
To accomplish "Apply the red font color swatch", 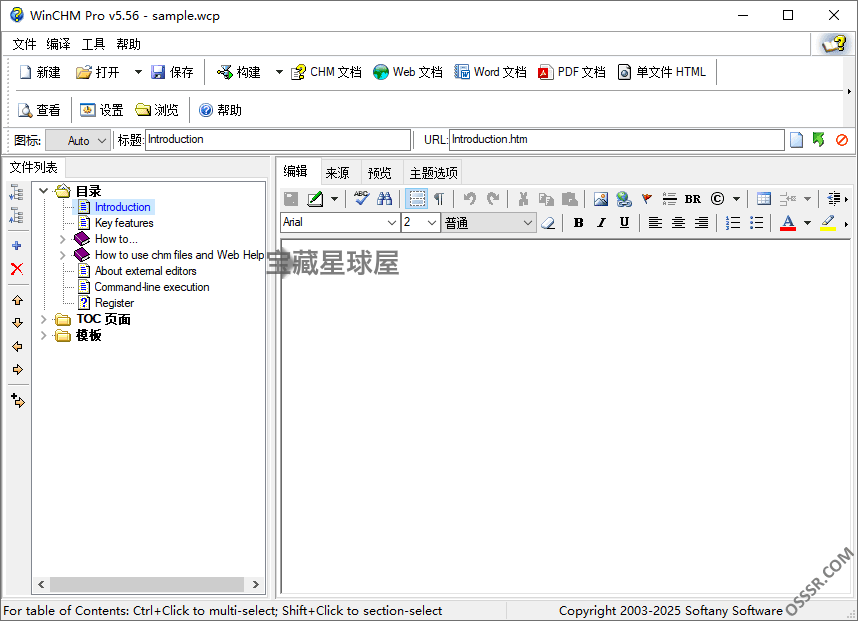I will [787, 223].
